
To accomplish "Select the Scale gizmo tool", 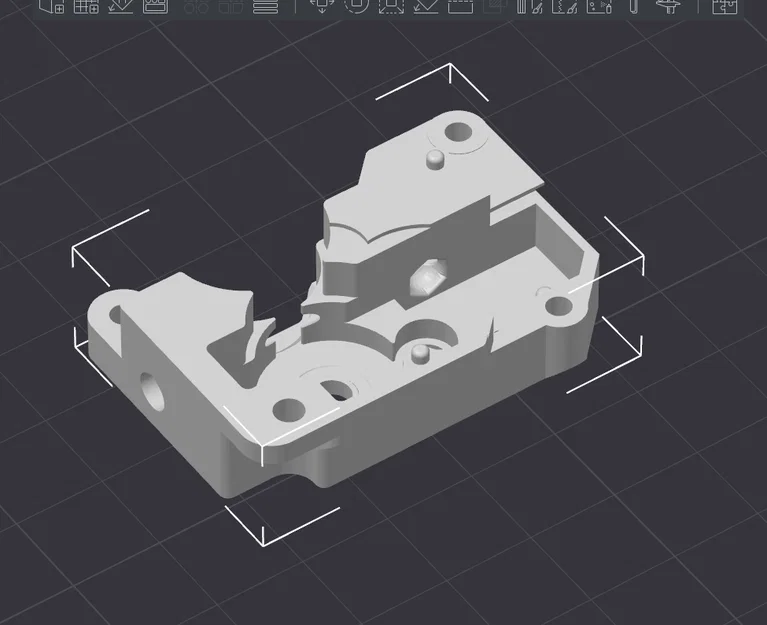I will [391, 6].
